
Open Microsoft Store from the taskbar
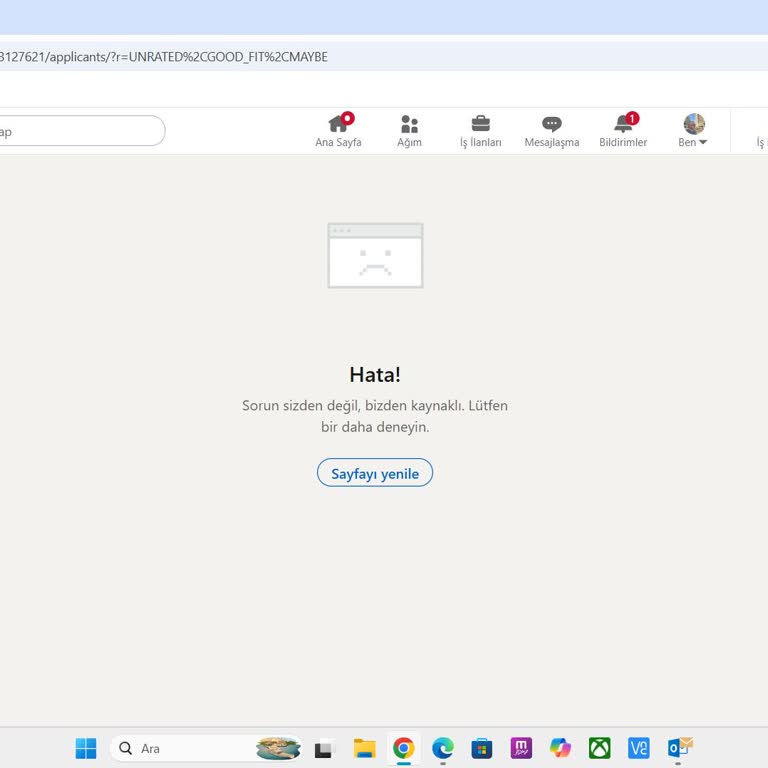(x=482, y=748)
